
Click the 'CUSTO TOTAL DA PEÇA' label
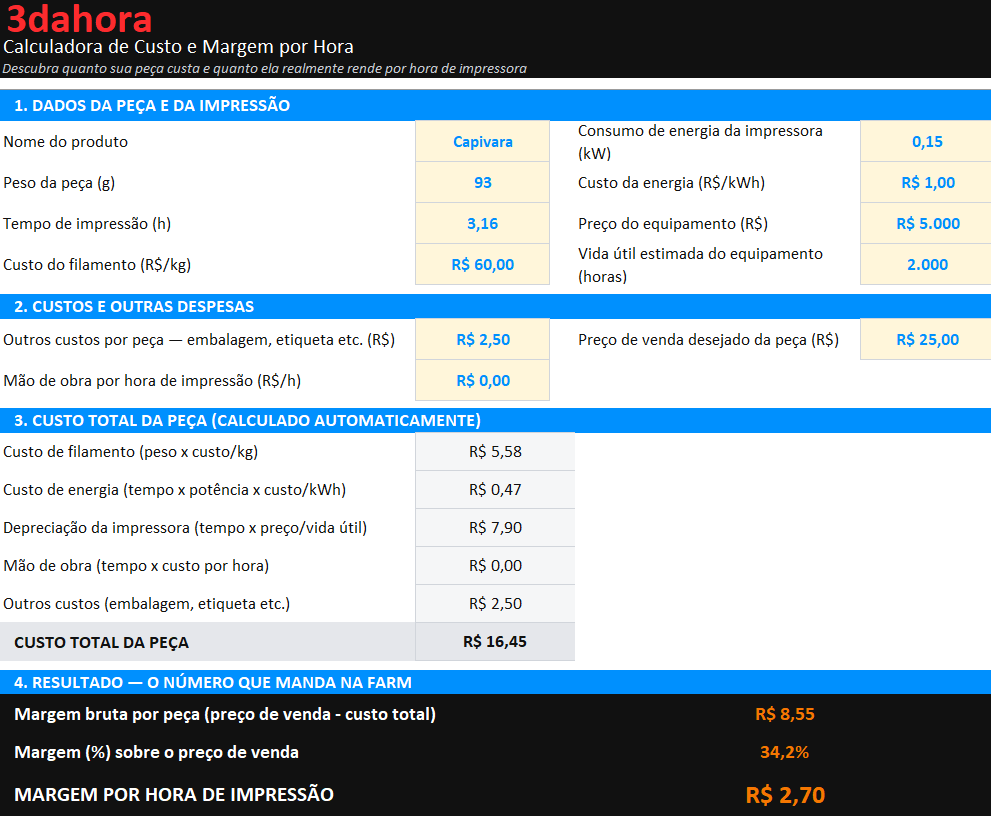click(102, 642)
